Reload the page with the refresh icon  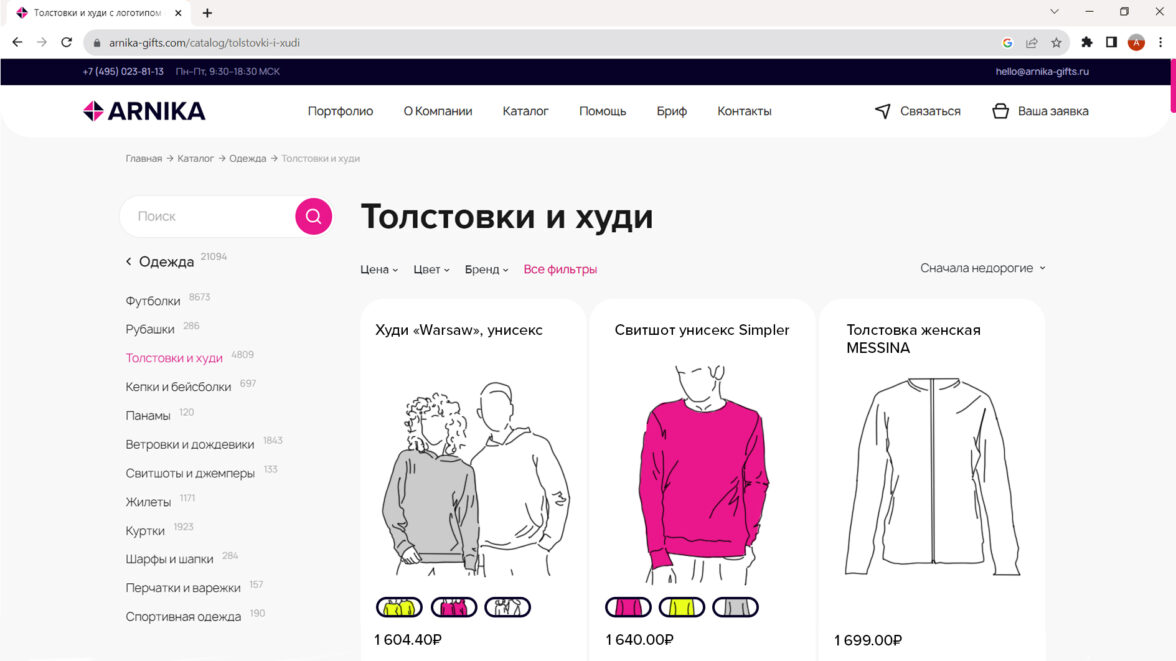(67, 43)
